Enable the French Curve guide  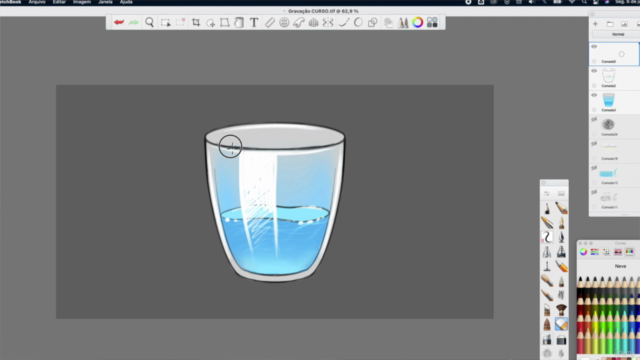(x=299, y=22)
